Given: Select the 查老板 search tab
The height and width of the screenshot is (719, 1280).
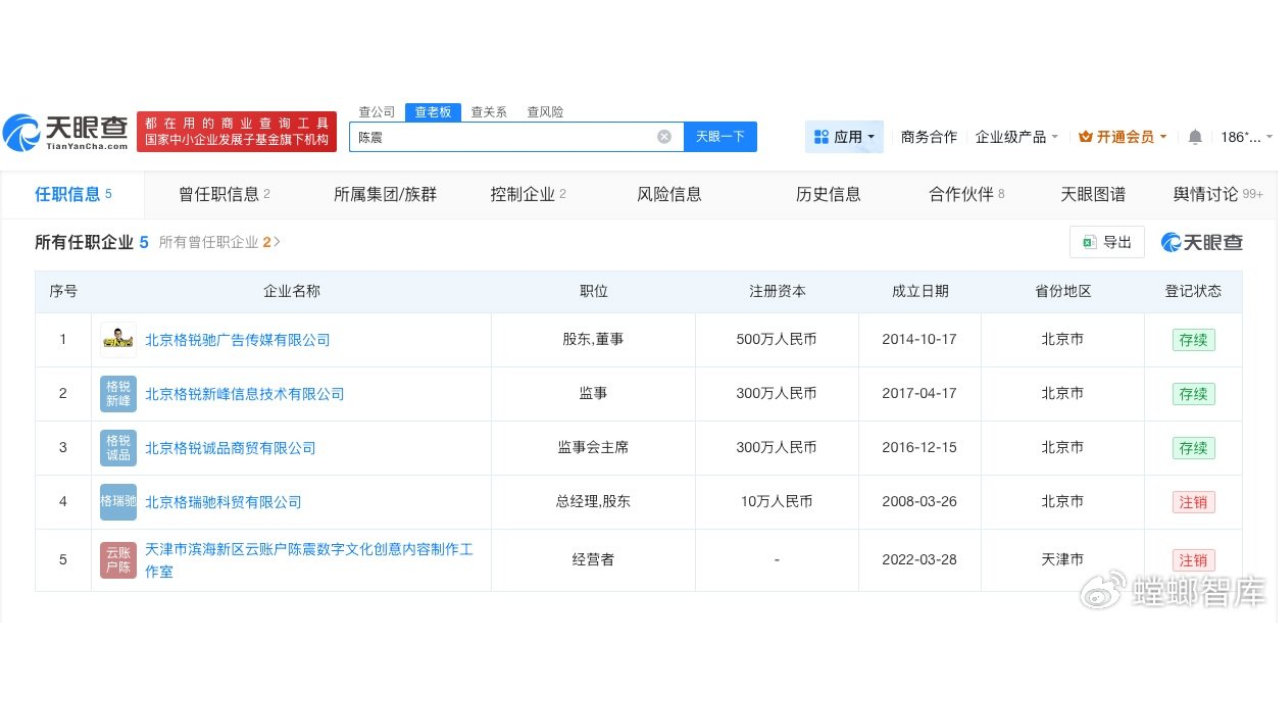Looking at the screenshot, I should pyautogui.click(x=433, y=112).
